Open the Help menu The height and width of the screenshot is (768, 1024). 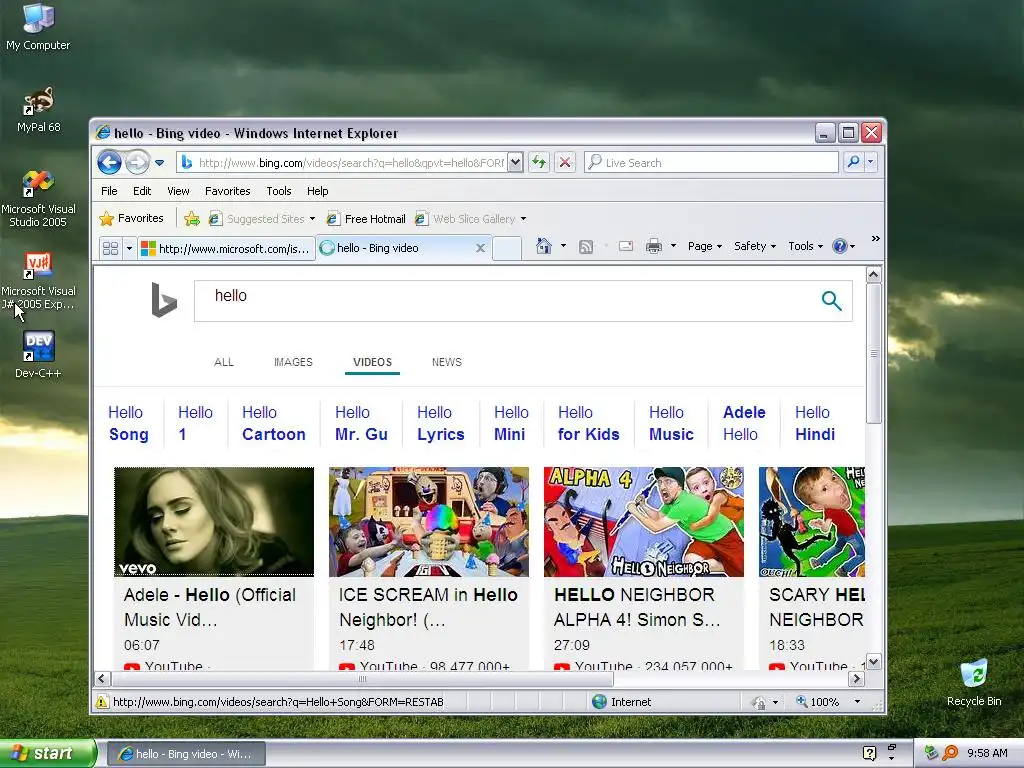coord(317,191)
